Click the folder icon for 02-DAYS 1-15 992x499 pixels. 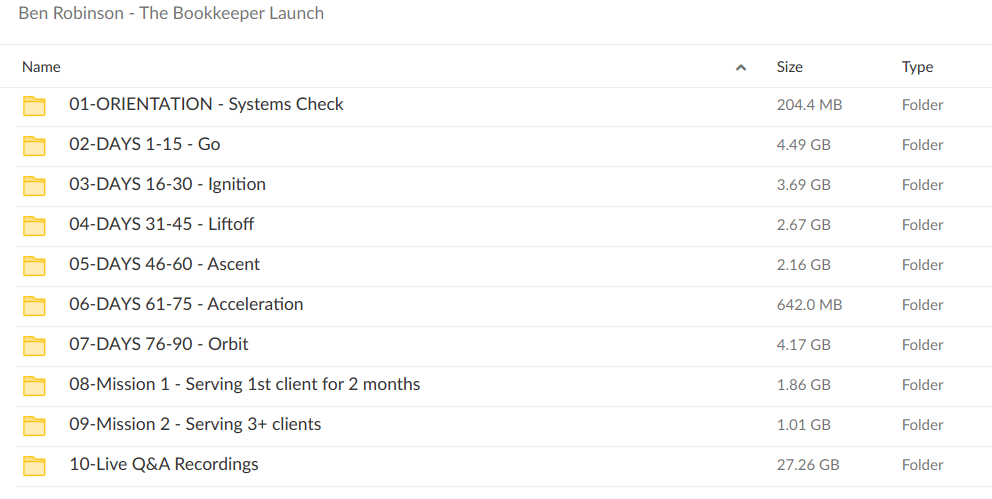coord(35,146)
